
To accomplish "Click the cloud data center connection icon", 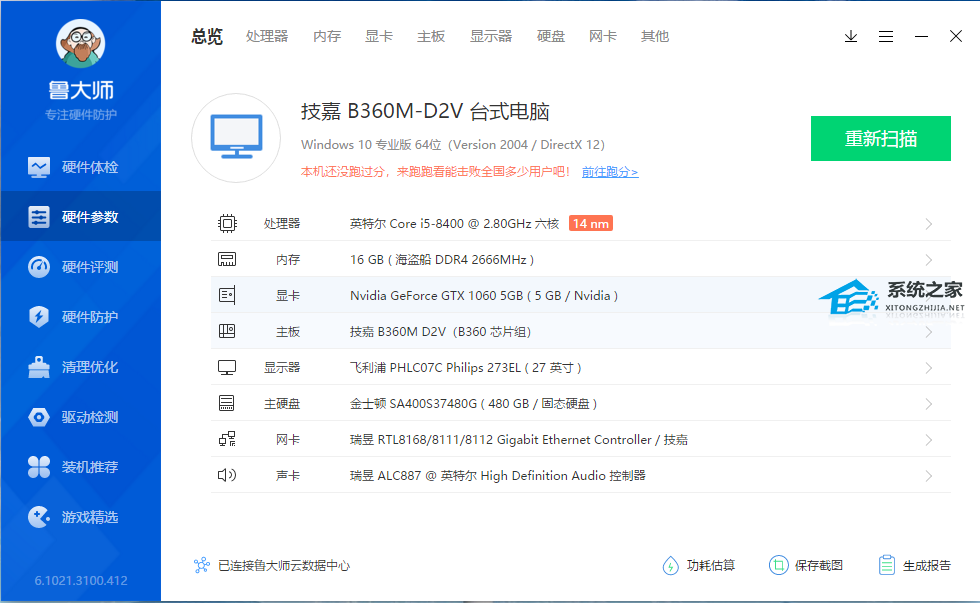I will pyautogui.click(x=201, y=566).
